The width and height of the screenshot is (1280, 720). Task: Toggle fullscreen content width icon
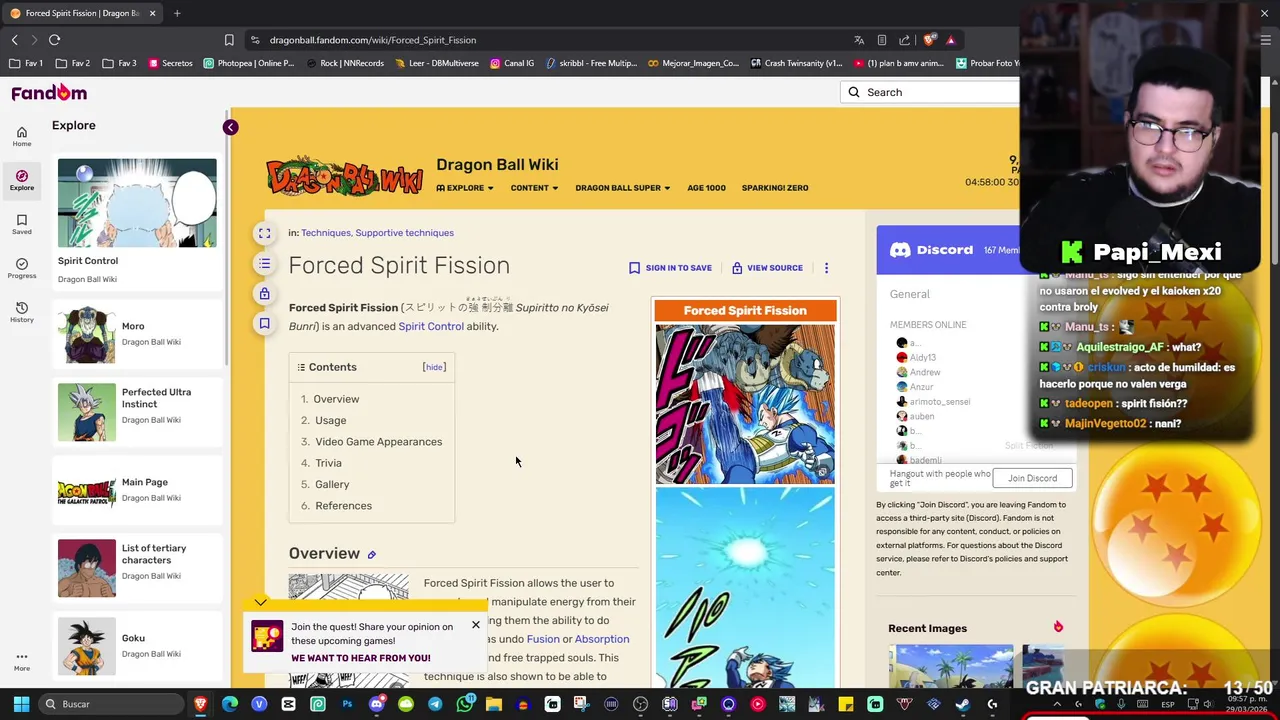[x=264, y=233]
